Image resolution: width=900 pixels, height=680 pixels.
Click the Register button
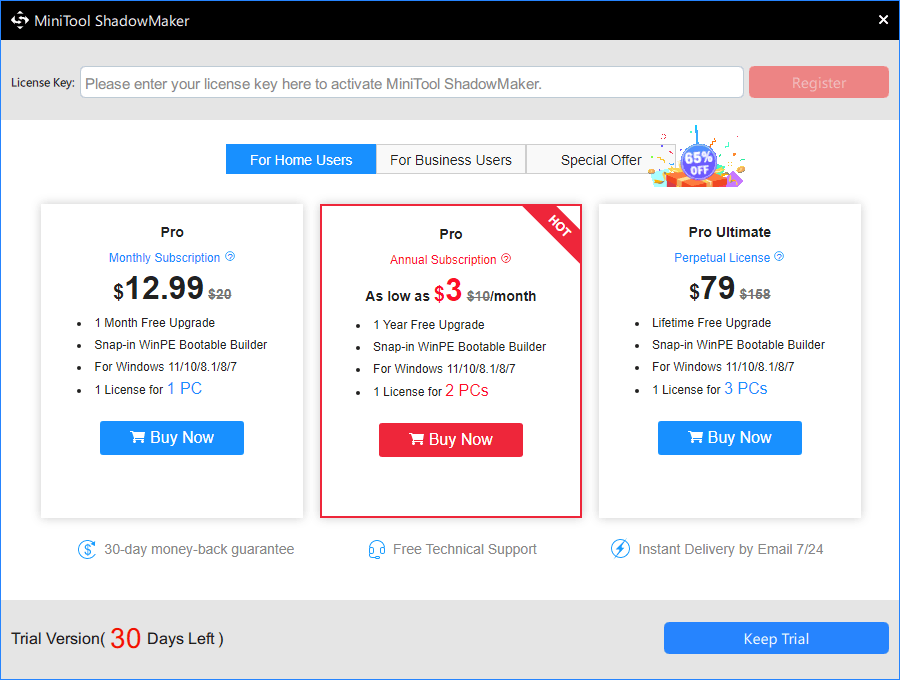tap(818, 81)
